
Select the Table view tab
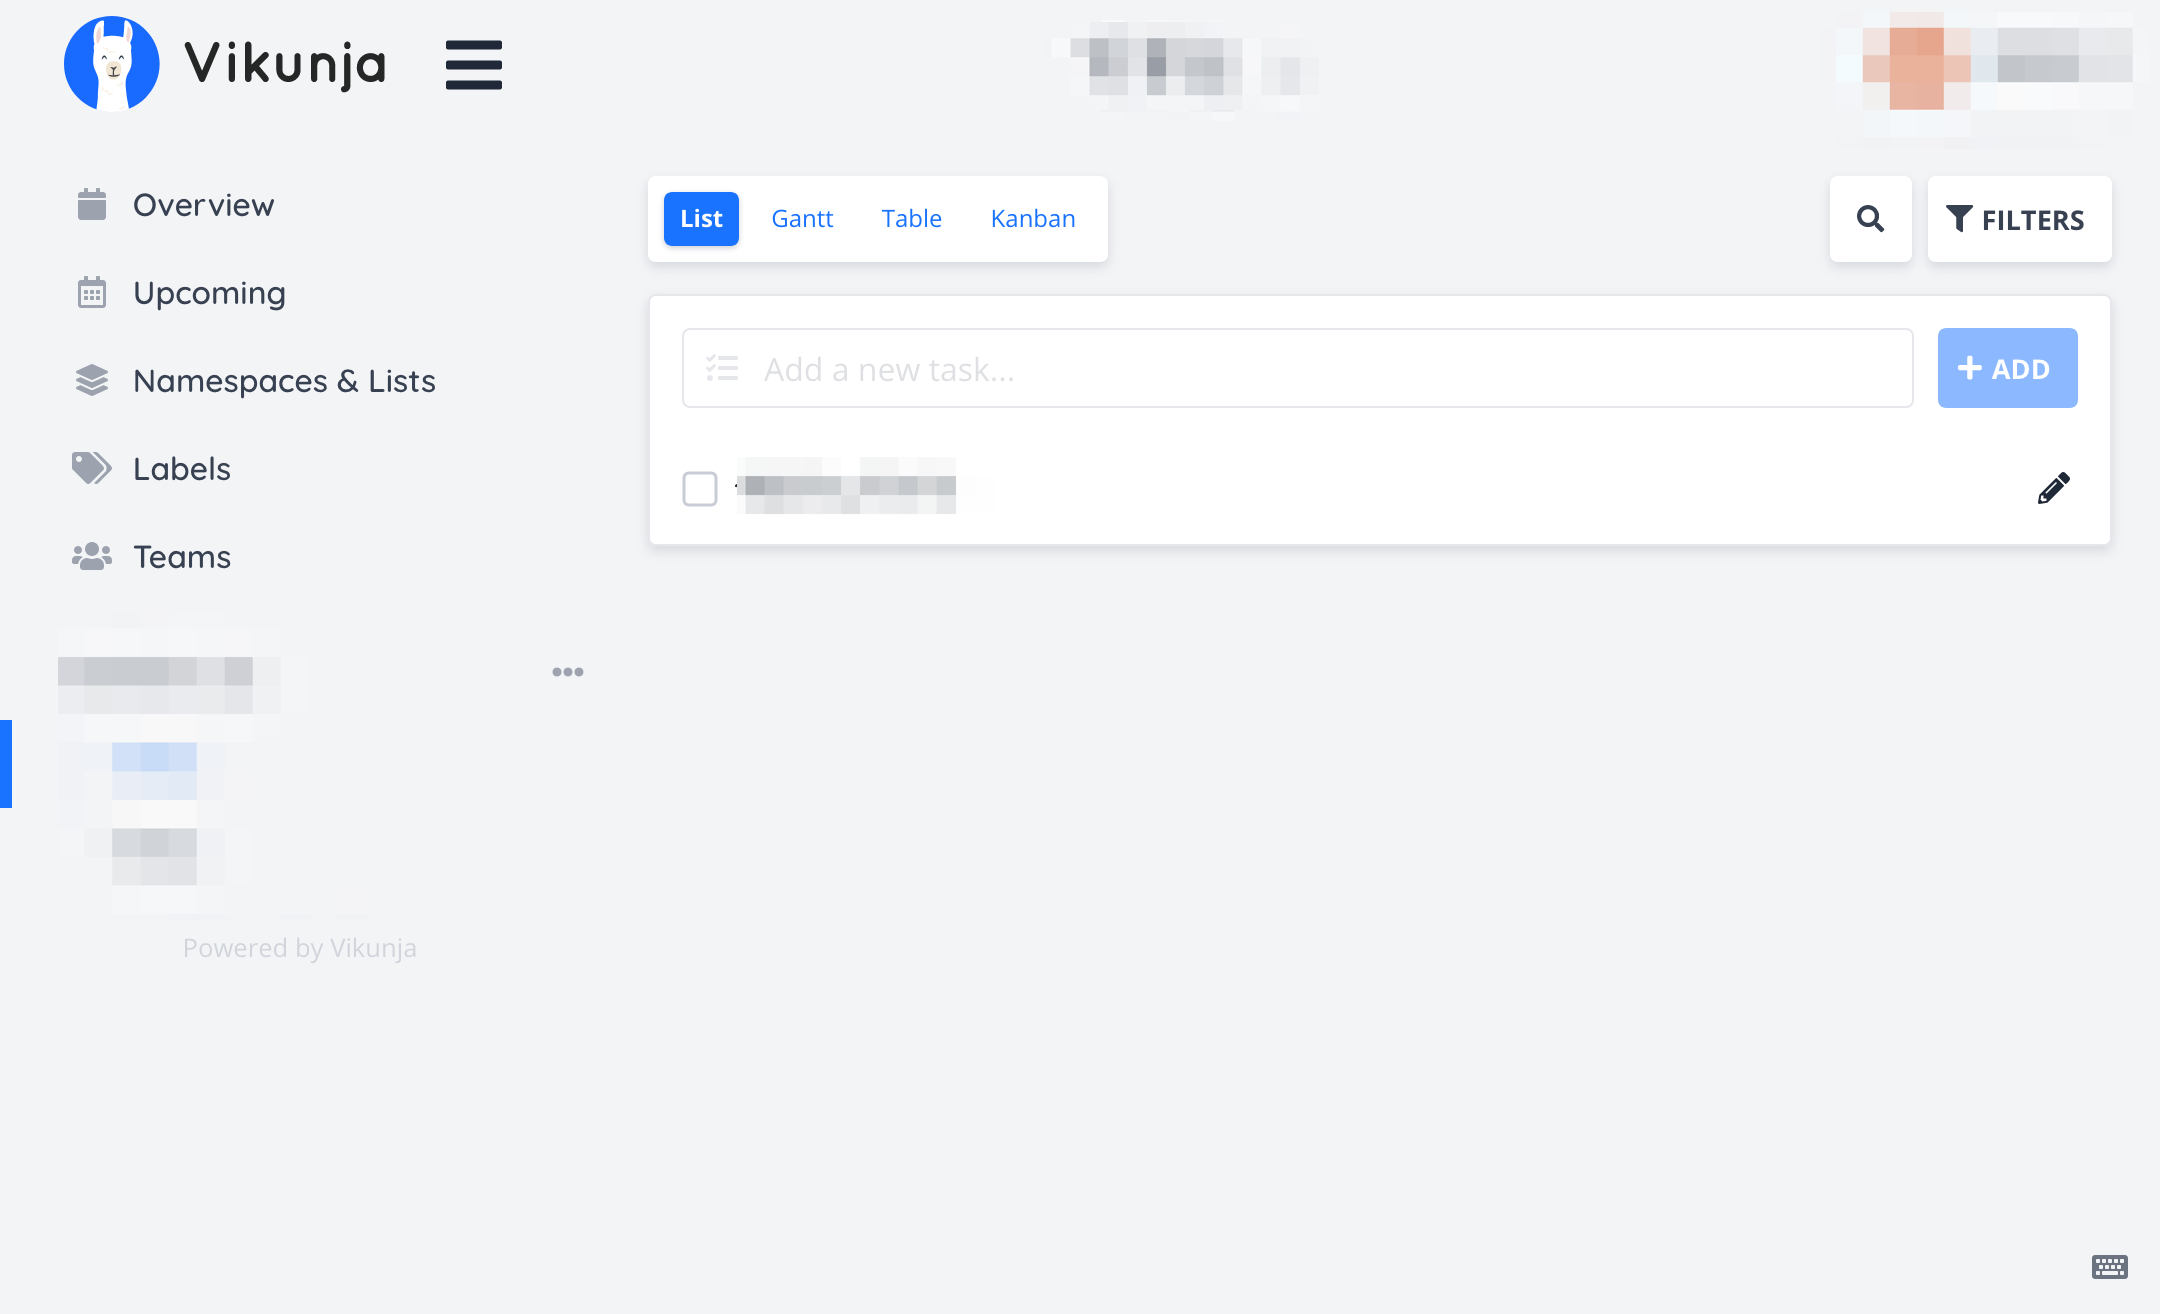[911, 219]
